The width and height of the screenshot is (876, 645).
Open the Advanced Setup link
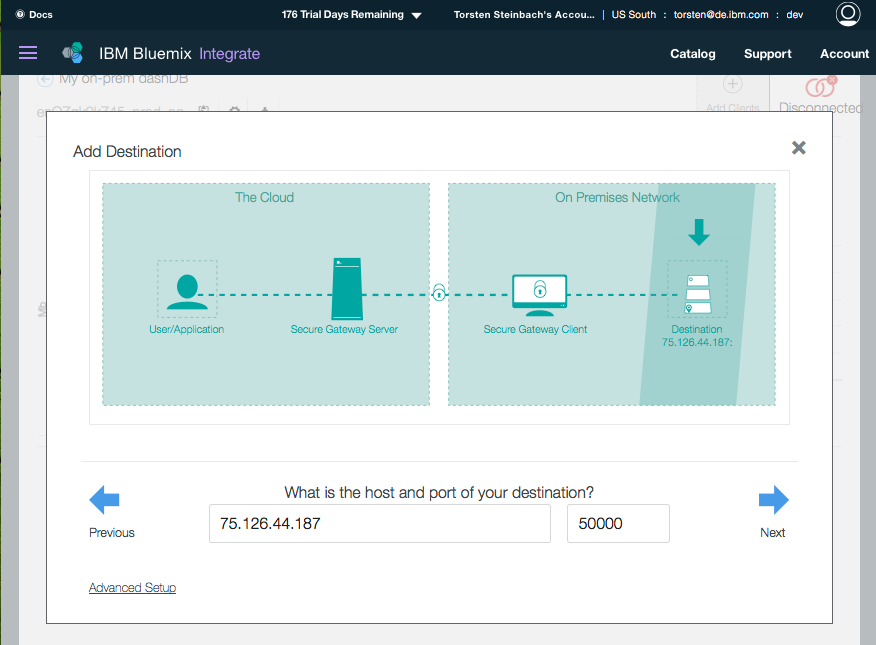(132, 587)
